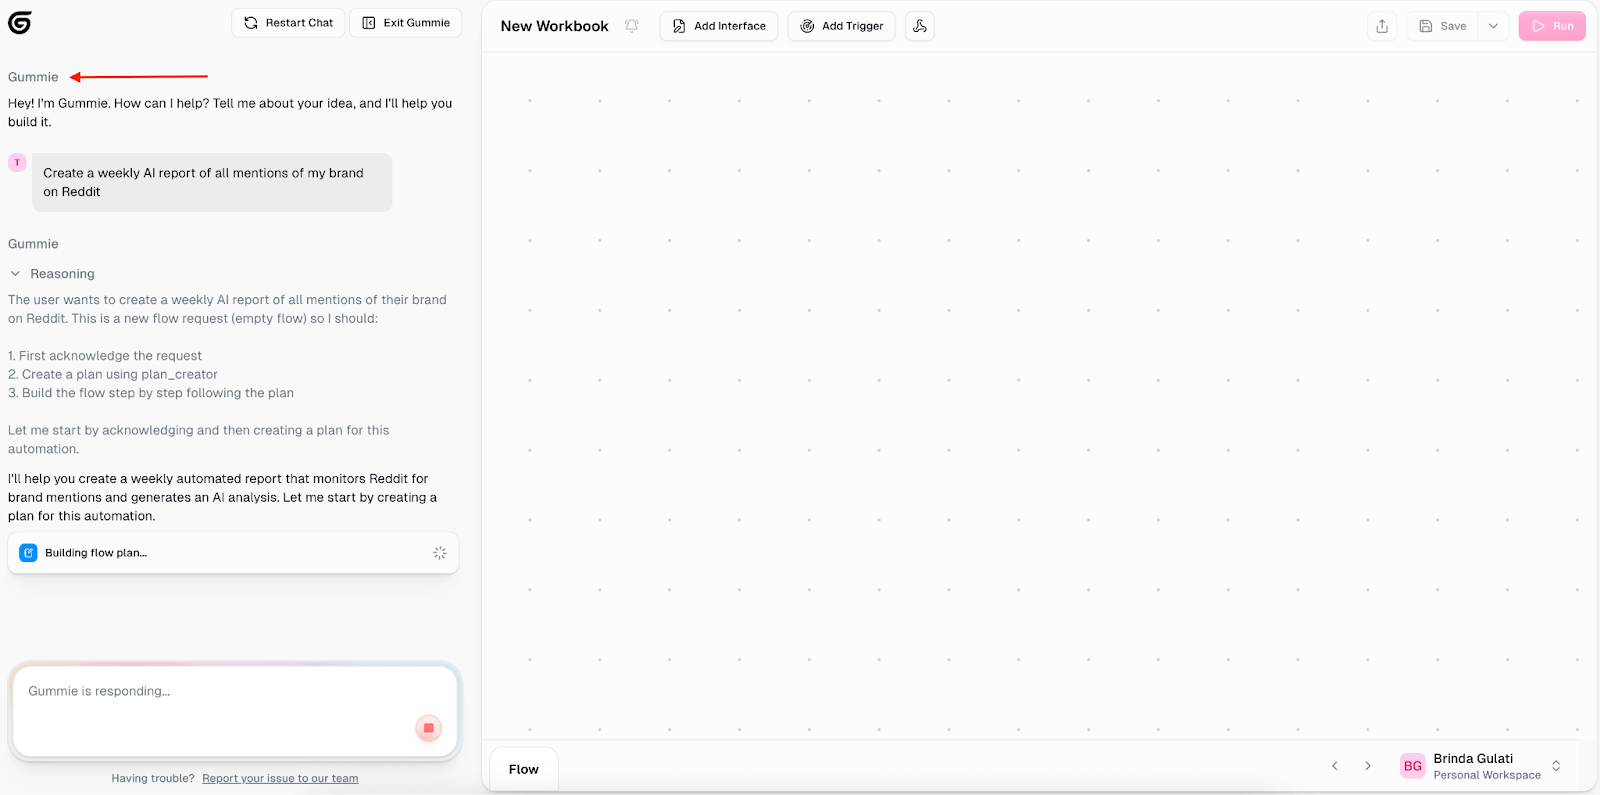Click the Gumloop logo icon
The image size is (1600, 795).
(20, 22)
